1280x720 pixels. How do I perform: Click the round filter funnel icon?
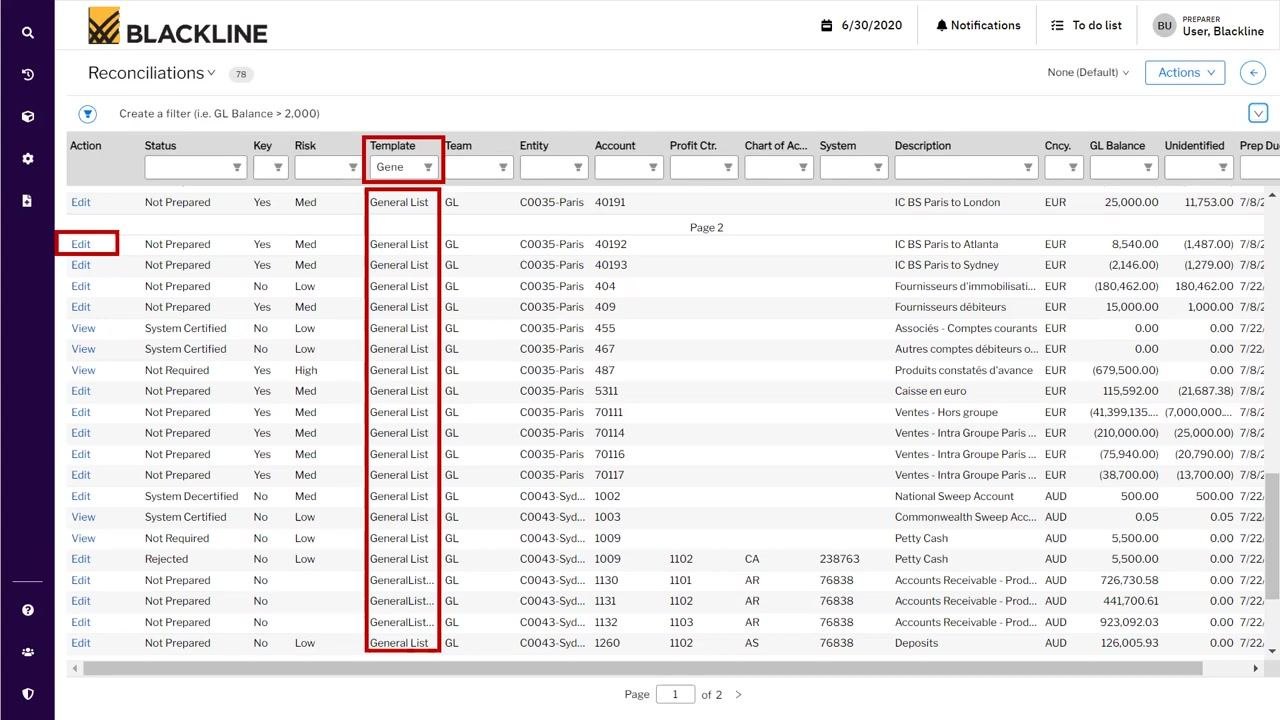pyautogui.click(x=88, y=113)
